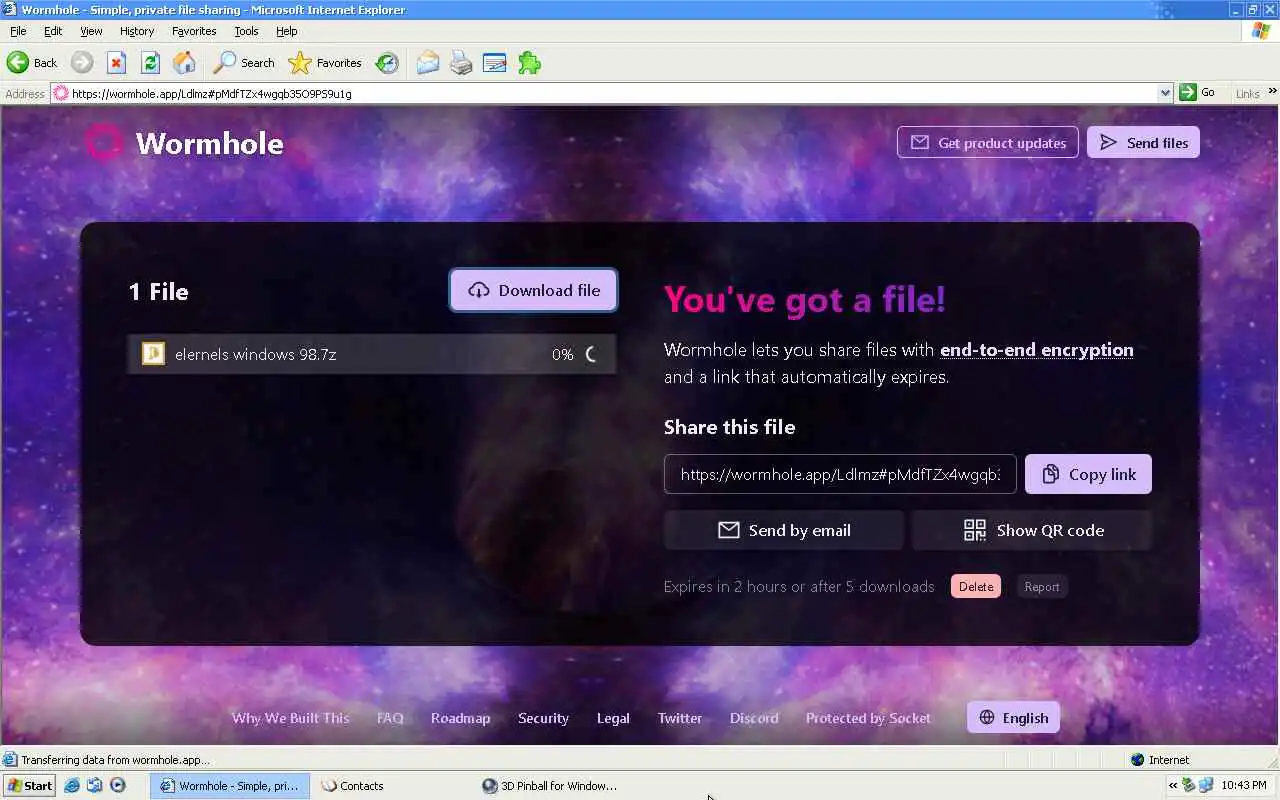Image resolution: width=1280 pixels, height=800 pixels.
Task: Open Protected by Socket link
Action: click(868, 718)
